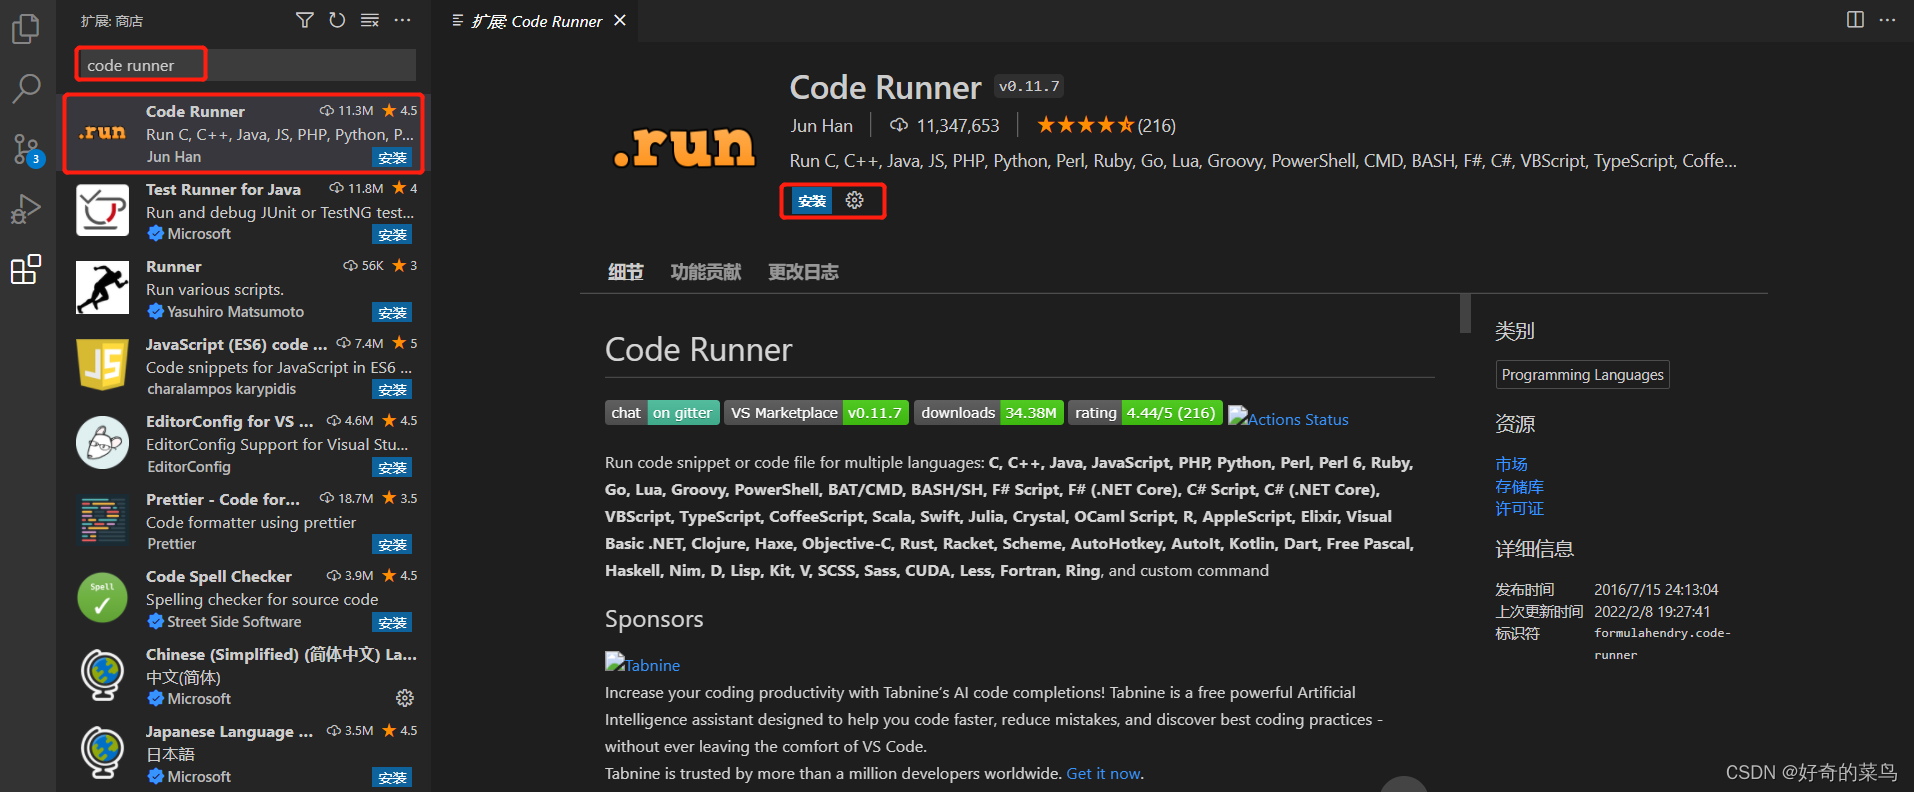Screen dimensions: 1914x792
Task: Click the star rating (216) in header
Action: point(1106,126)
